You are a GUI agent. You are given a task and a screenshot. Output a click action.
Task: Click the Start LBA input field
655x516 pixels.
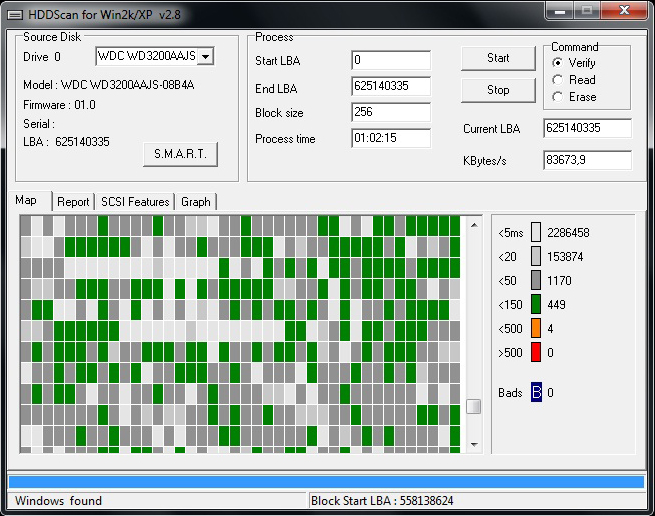point(391,60)
